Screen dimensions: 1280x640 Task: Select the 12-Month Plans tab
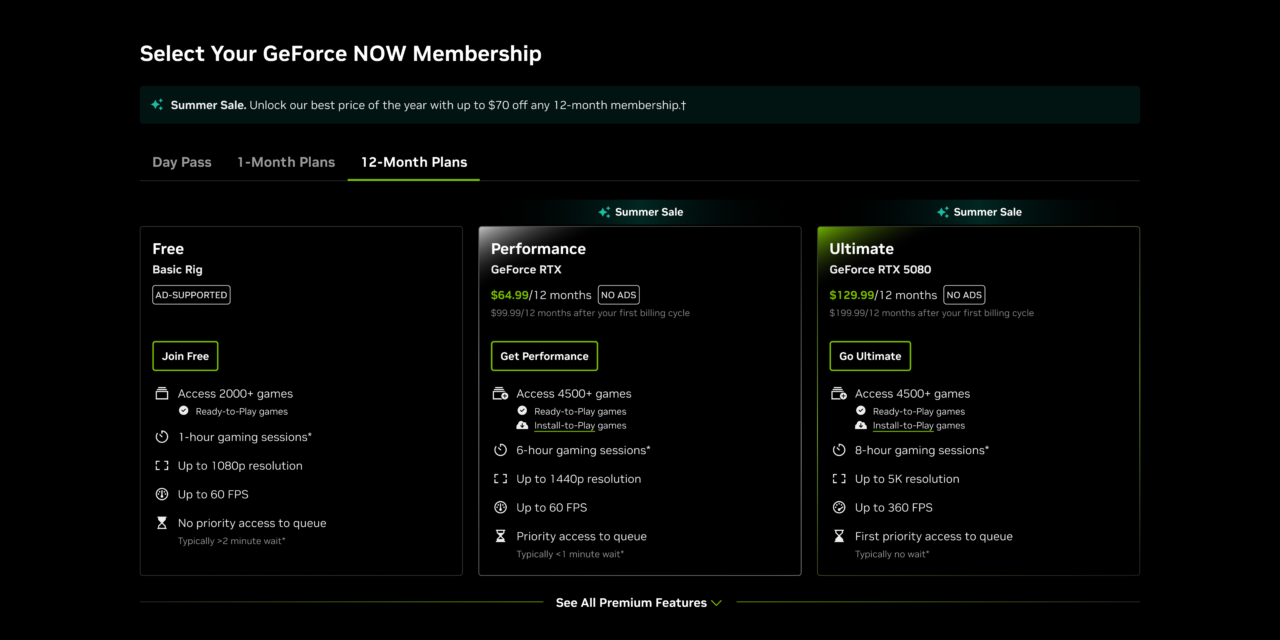pyautogui.click(x=414, y=162)
